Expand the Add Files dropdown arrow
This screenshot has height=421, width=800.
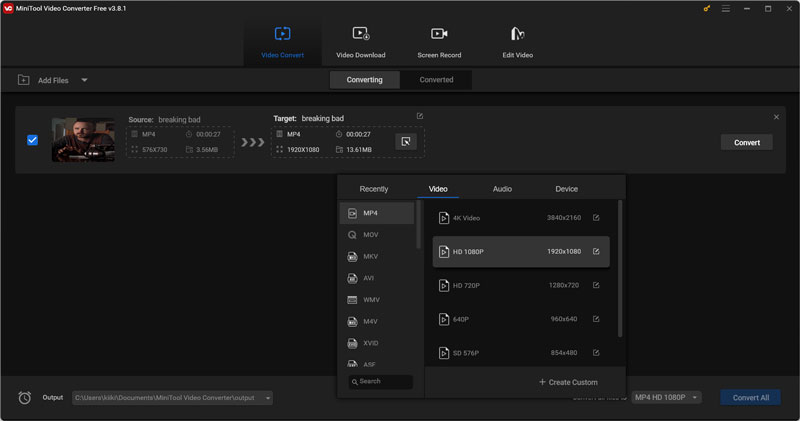point(84,80)
